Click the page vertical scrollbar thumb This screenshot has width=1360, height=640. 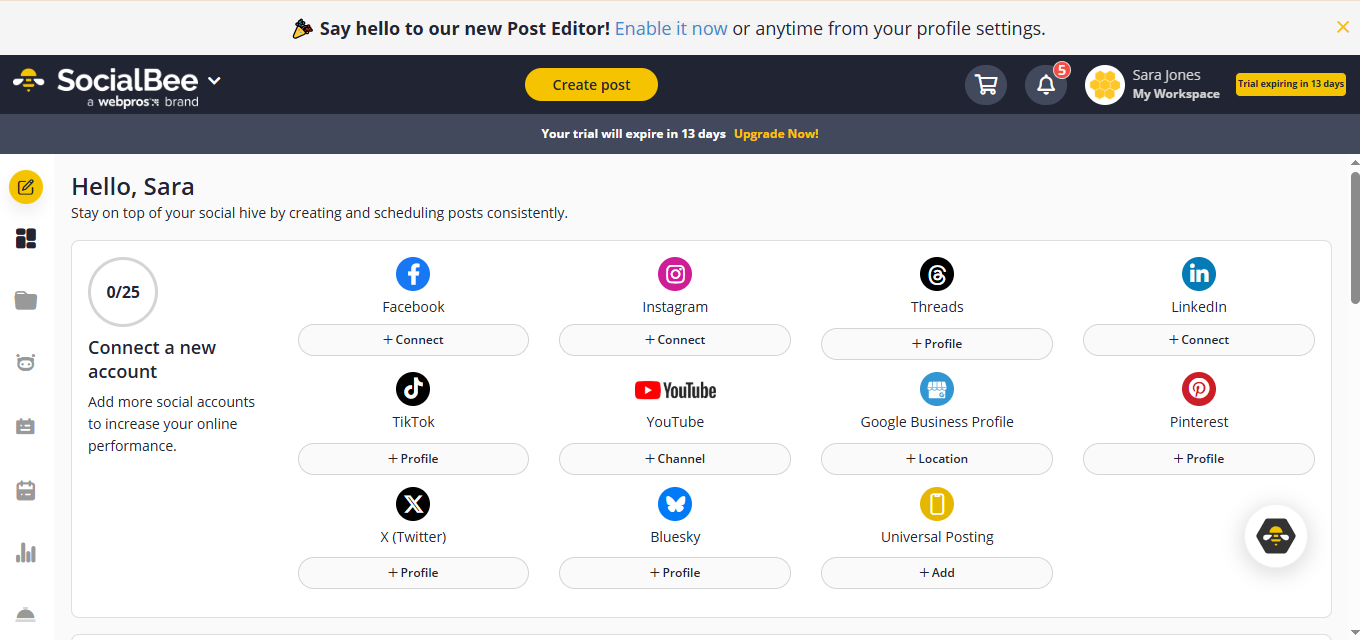1355,238
